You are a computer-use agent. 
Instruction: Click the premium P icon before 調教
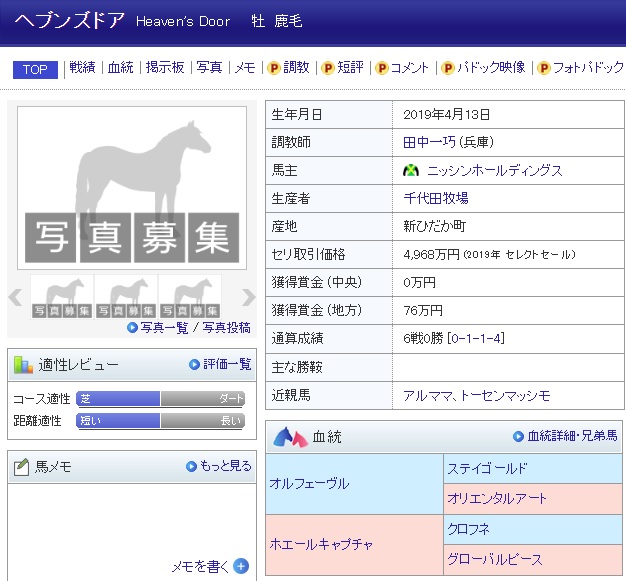(x=273, y=69)
